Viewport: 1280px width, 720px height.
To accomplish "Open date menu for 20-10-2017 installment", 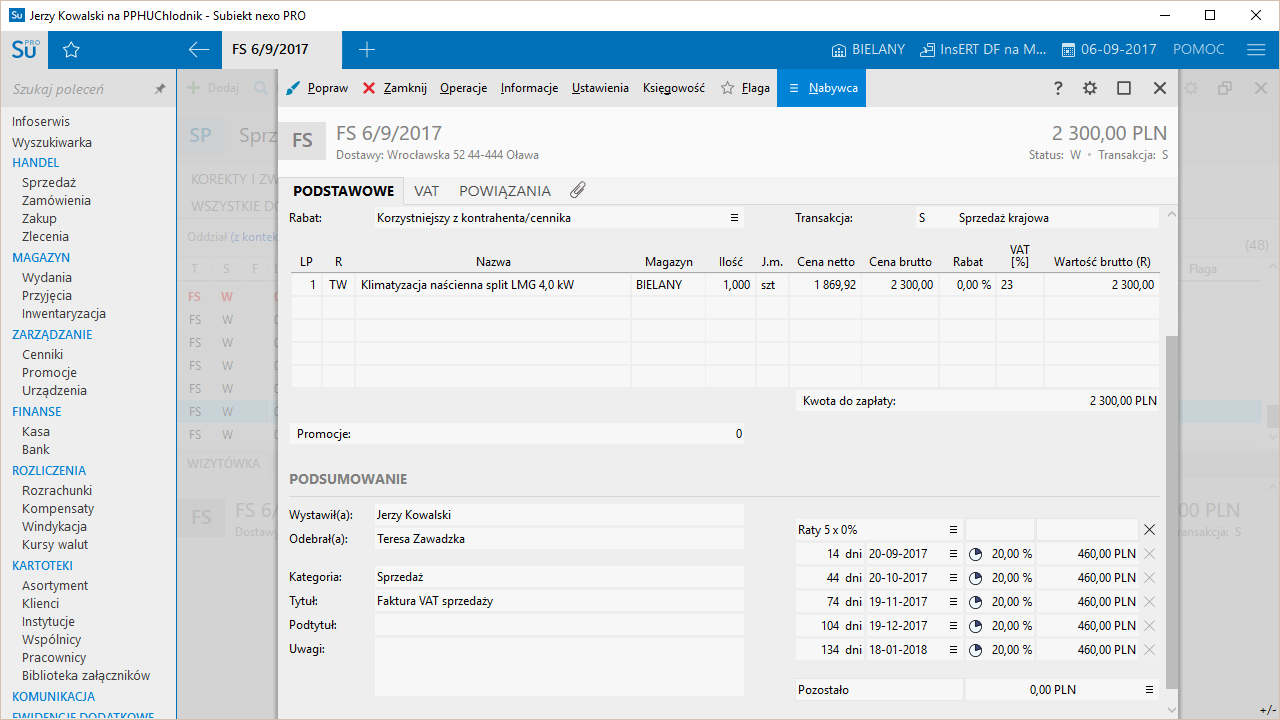I will tap(953, 578).
